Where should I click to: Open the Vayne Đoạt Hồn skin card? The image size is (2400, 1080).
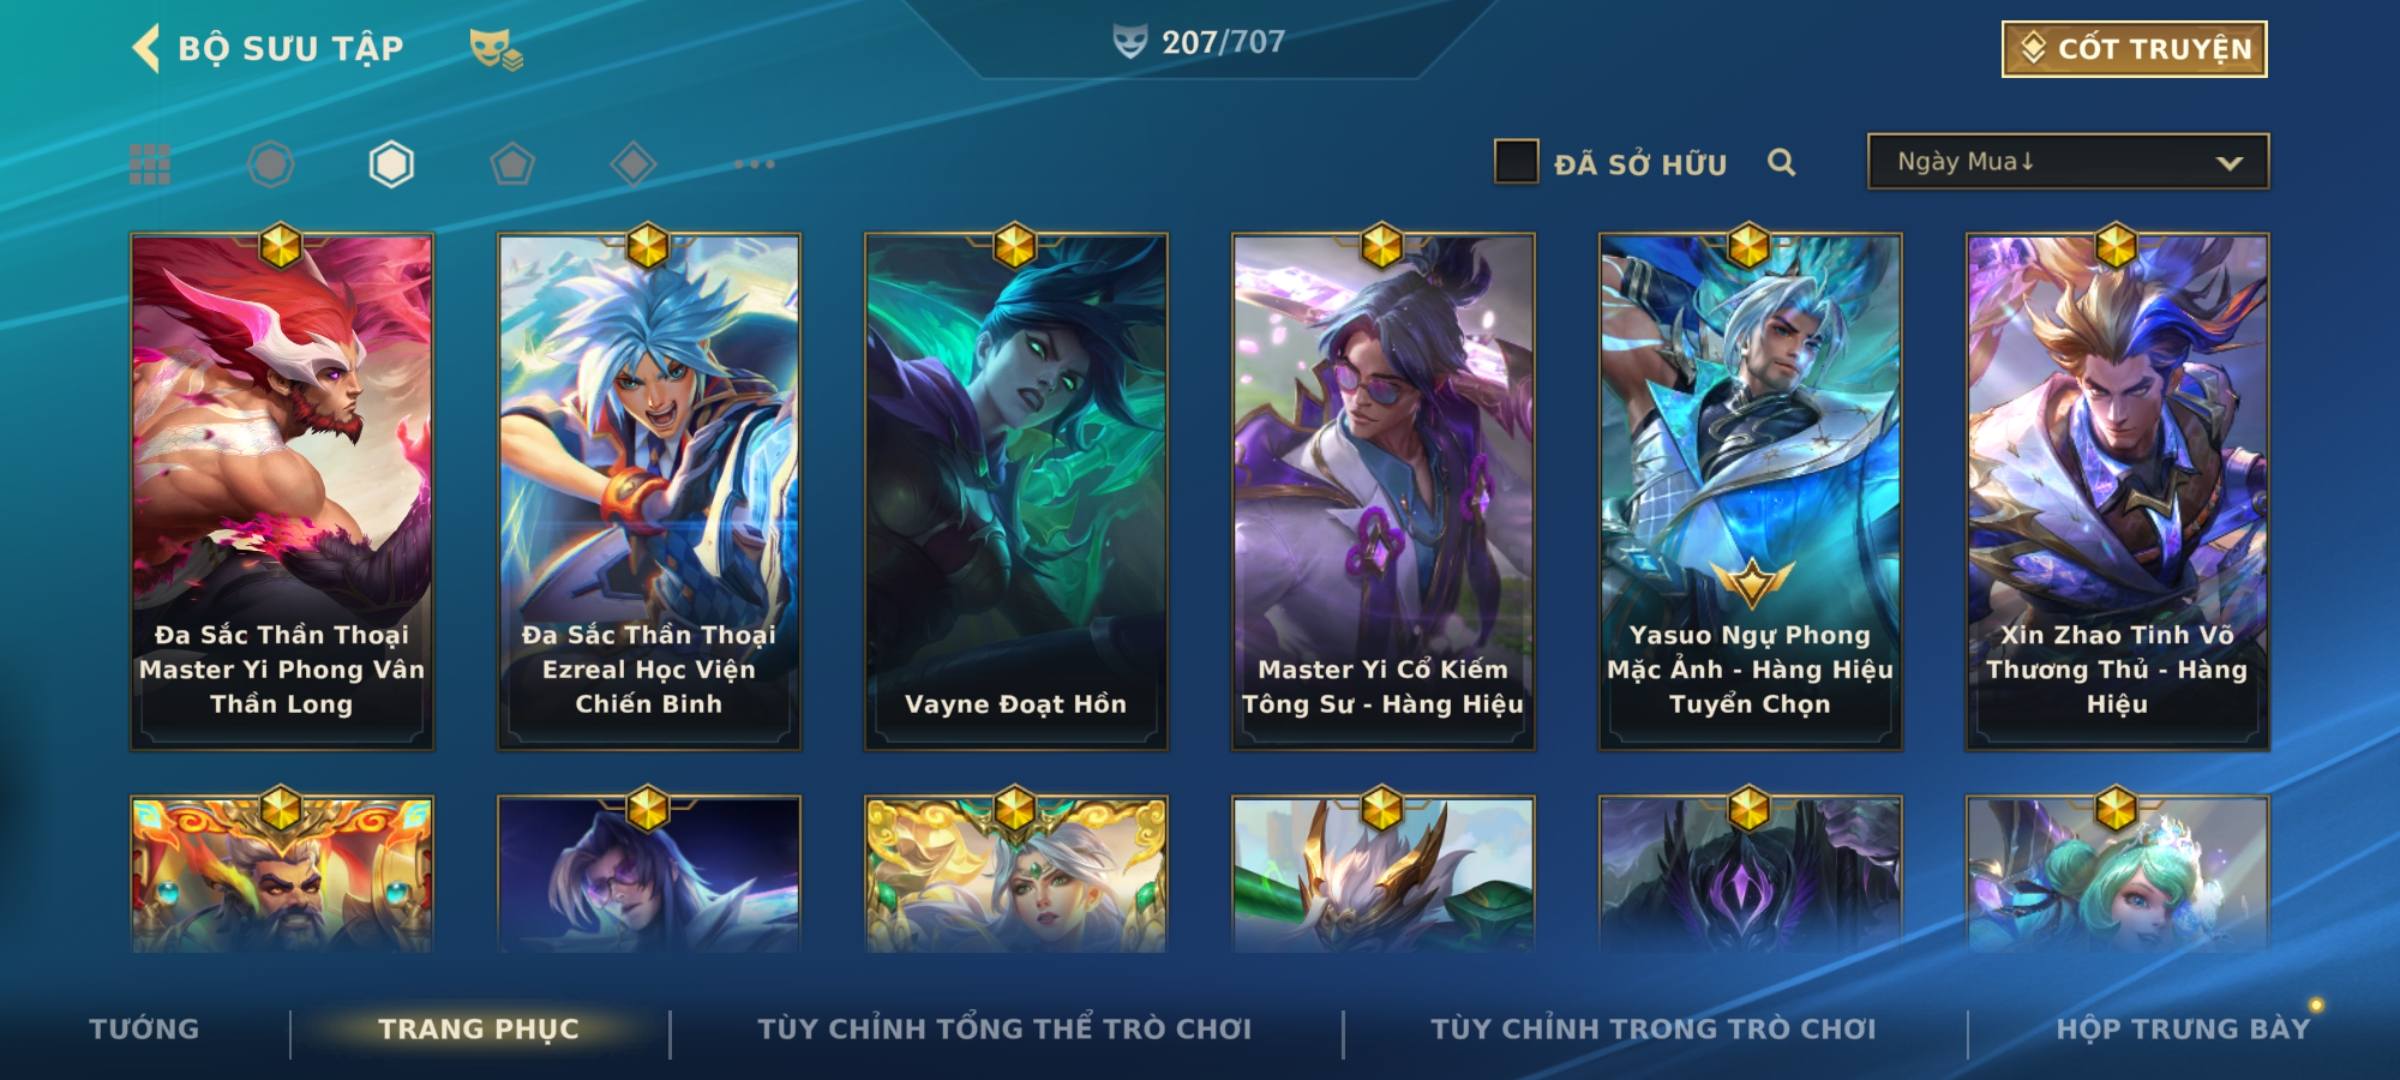click(x=1016, y=491)
